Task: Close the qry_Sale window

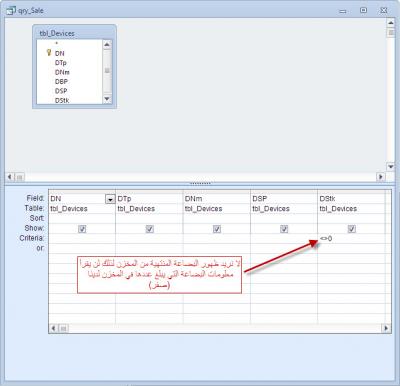Action: (384, 10)
